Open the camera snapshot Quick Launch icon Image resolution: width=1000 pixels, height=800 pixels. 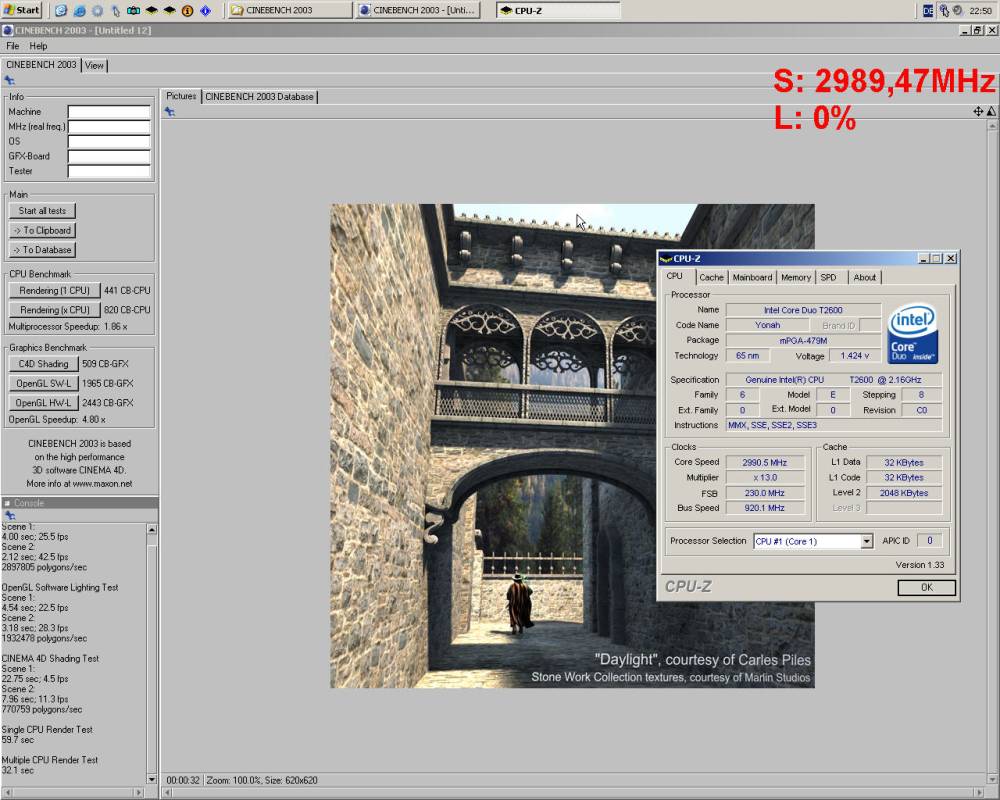point(133,10)
